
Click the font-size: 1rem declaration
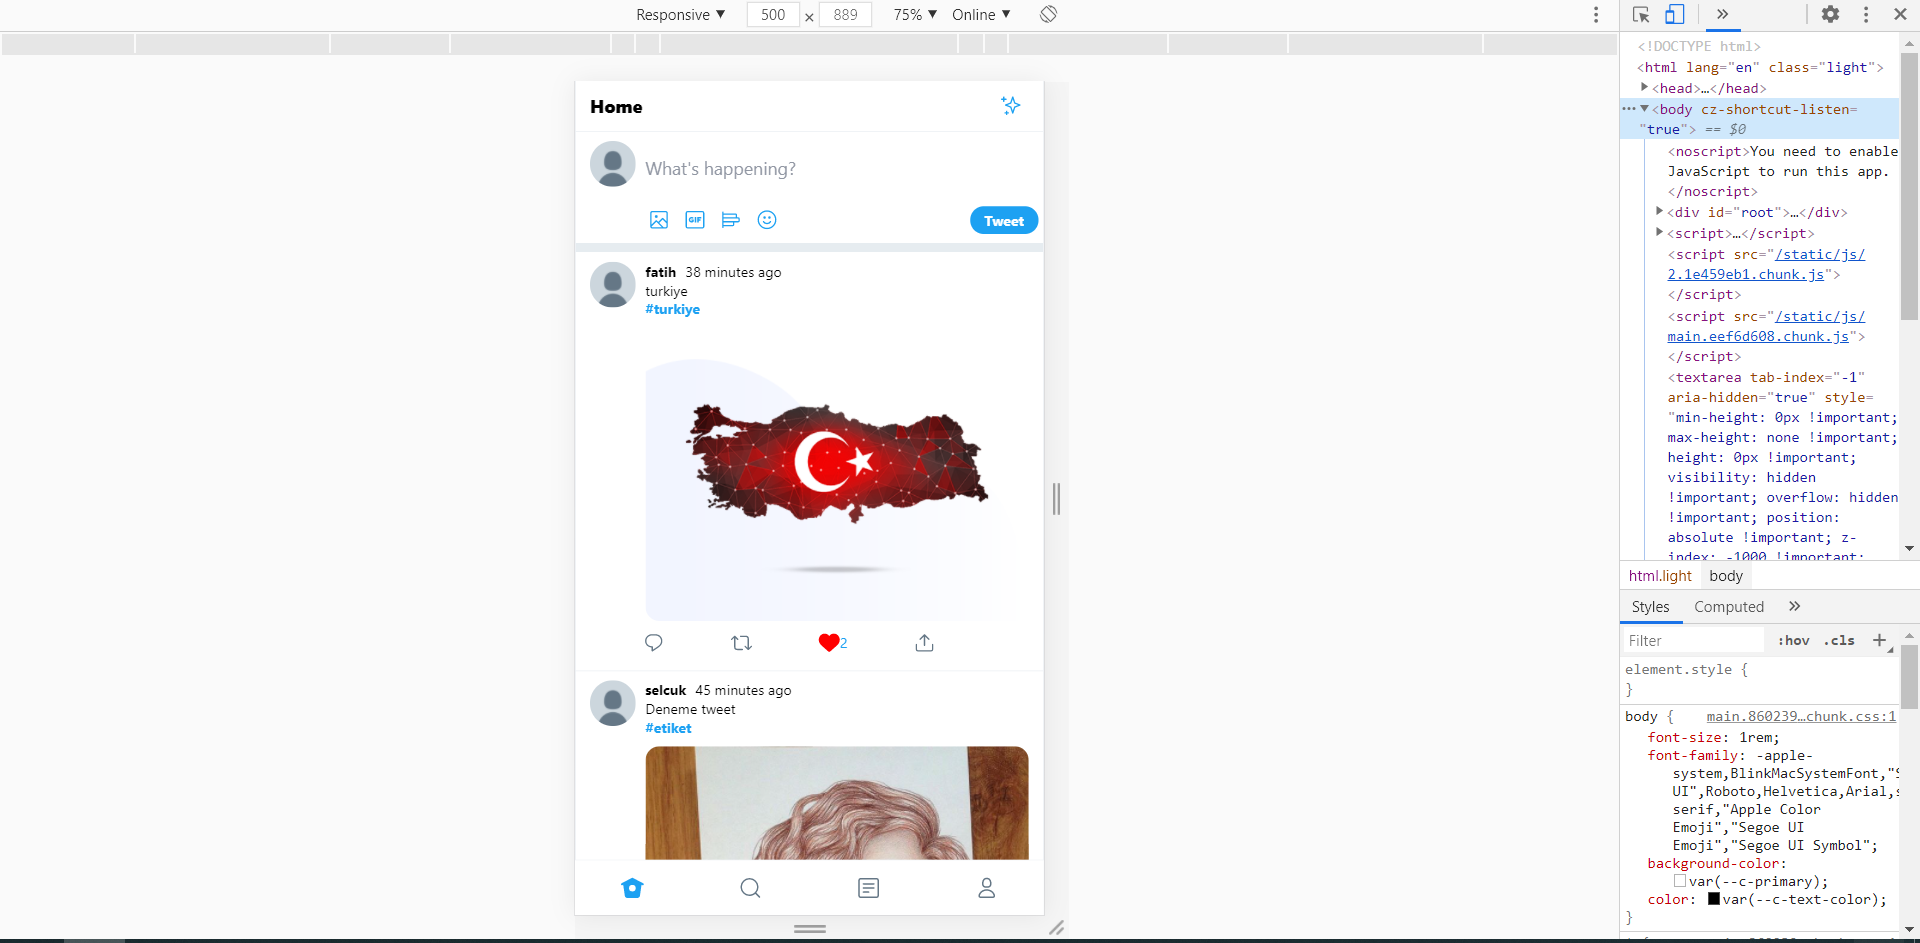point(1714,737)
